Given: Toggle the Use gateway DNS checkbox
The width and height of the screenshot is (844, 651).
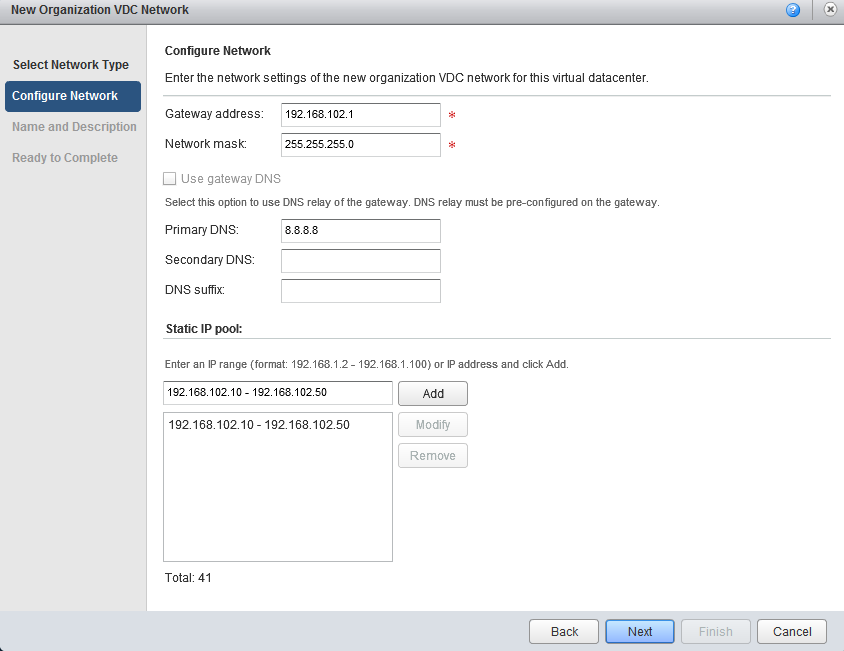Looking at the screenshot, I should tap(170, 179).
